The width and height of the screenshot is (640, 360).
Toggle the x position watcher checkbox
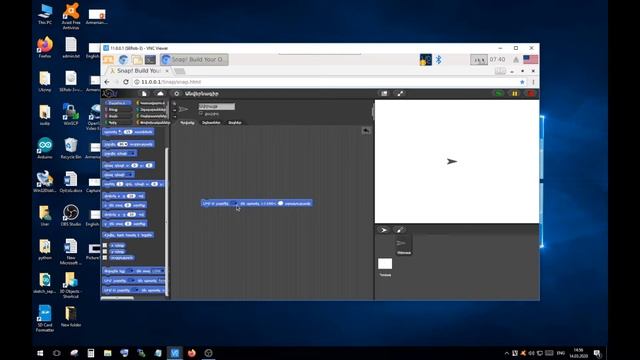tap(105, 245)
